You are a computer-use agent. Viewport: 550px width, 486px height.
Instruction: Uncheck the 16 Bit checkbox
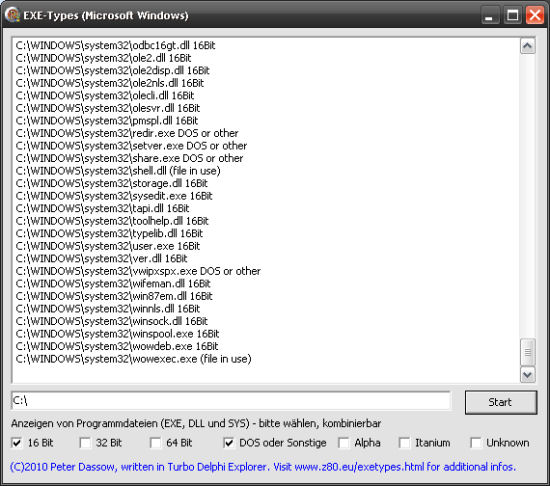click(16, 443)
